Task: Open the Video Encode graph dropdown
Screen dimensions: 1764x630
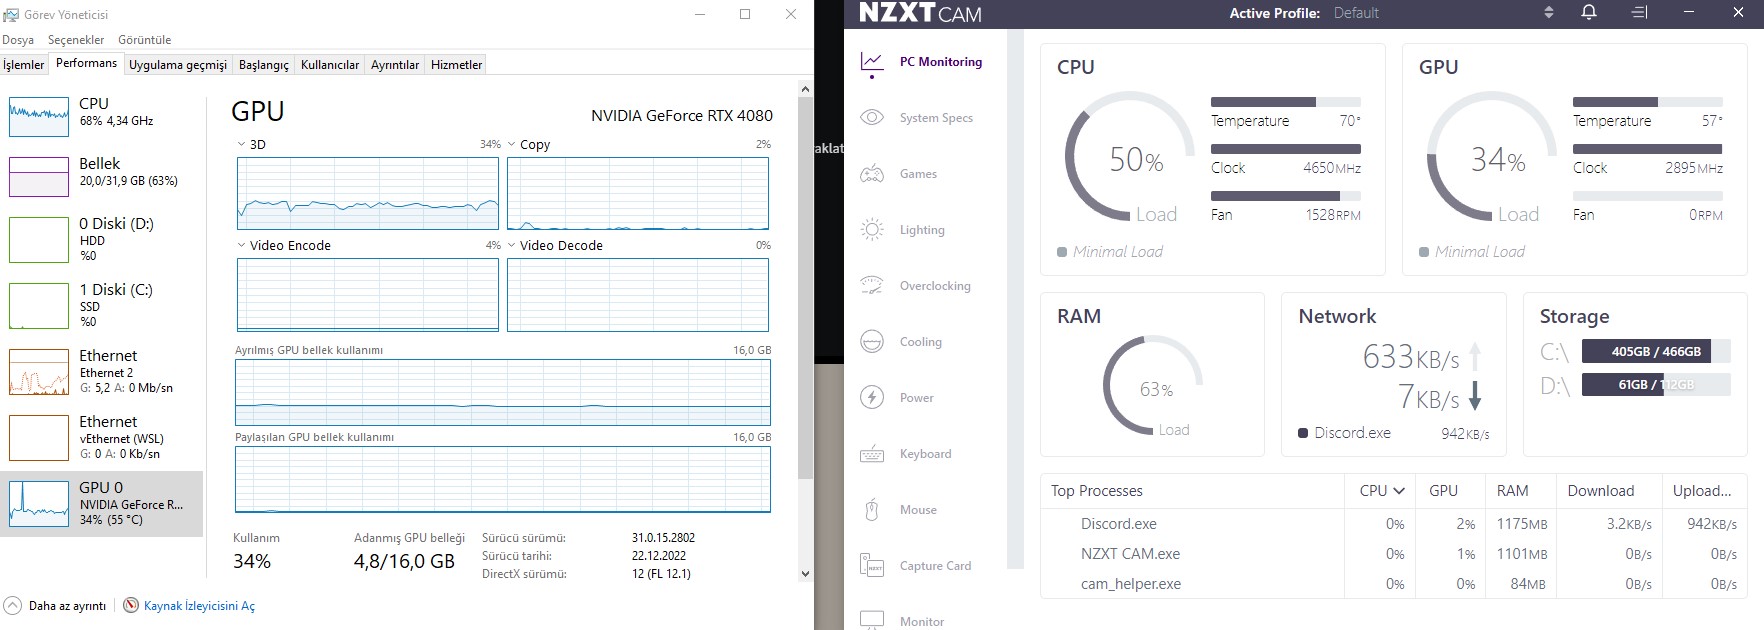Action: pos(242,245)
